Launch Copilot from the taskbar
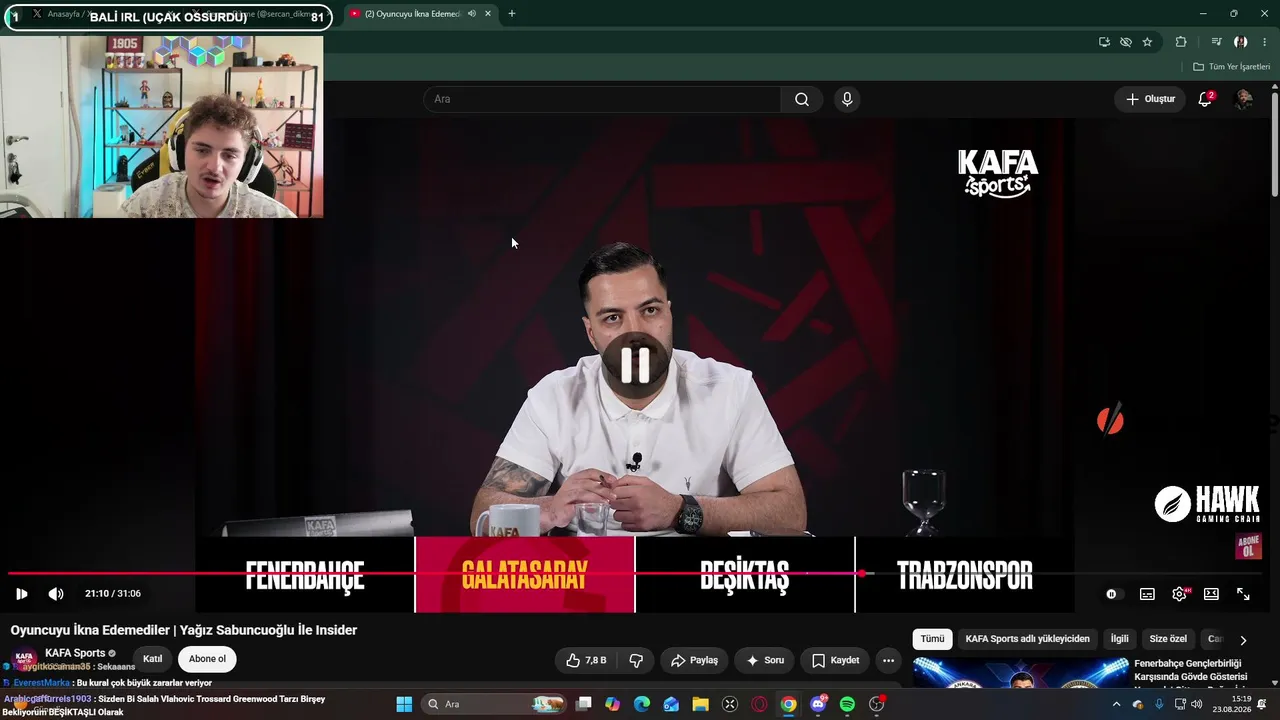Viewport: 1280px width, 720px height. coord(613,704)
